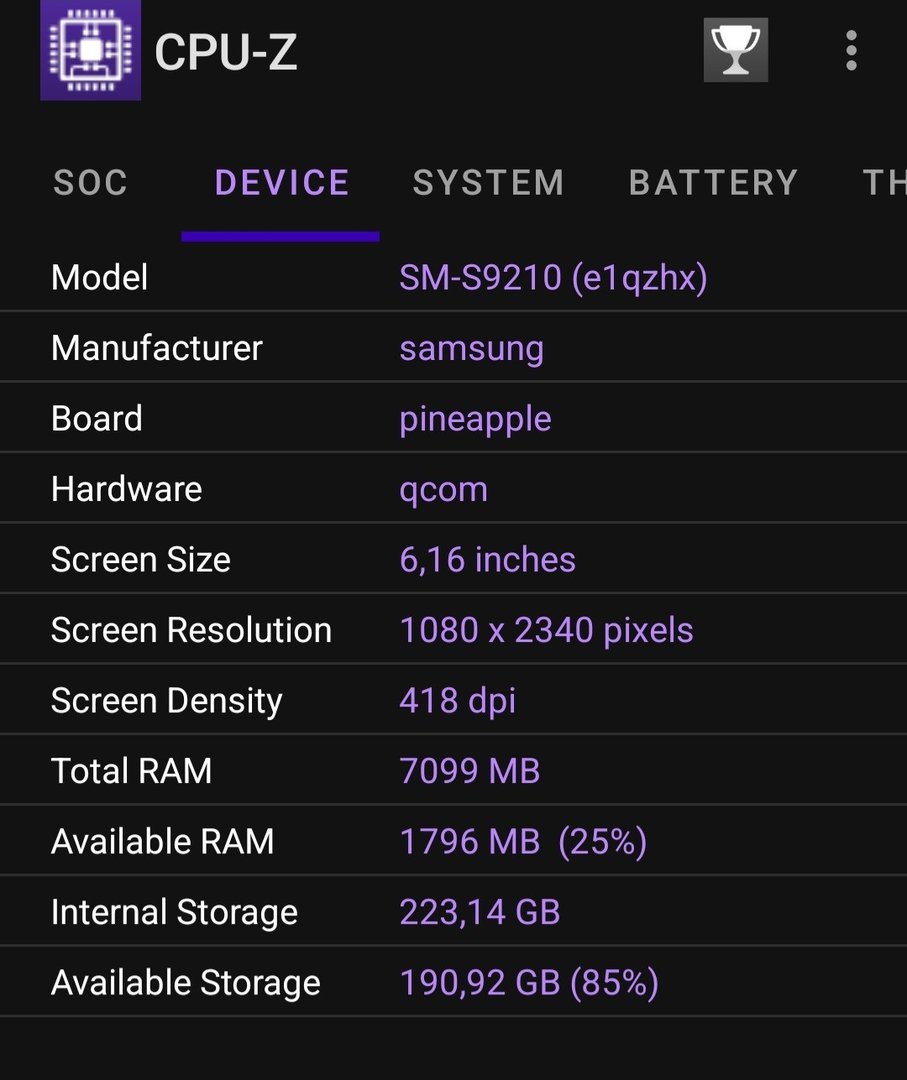Select the Manufacturer row value samsung
This screenshot has width=907, height=1080.
[x=471, y=348]
